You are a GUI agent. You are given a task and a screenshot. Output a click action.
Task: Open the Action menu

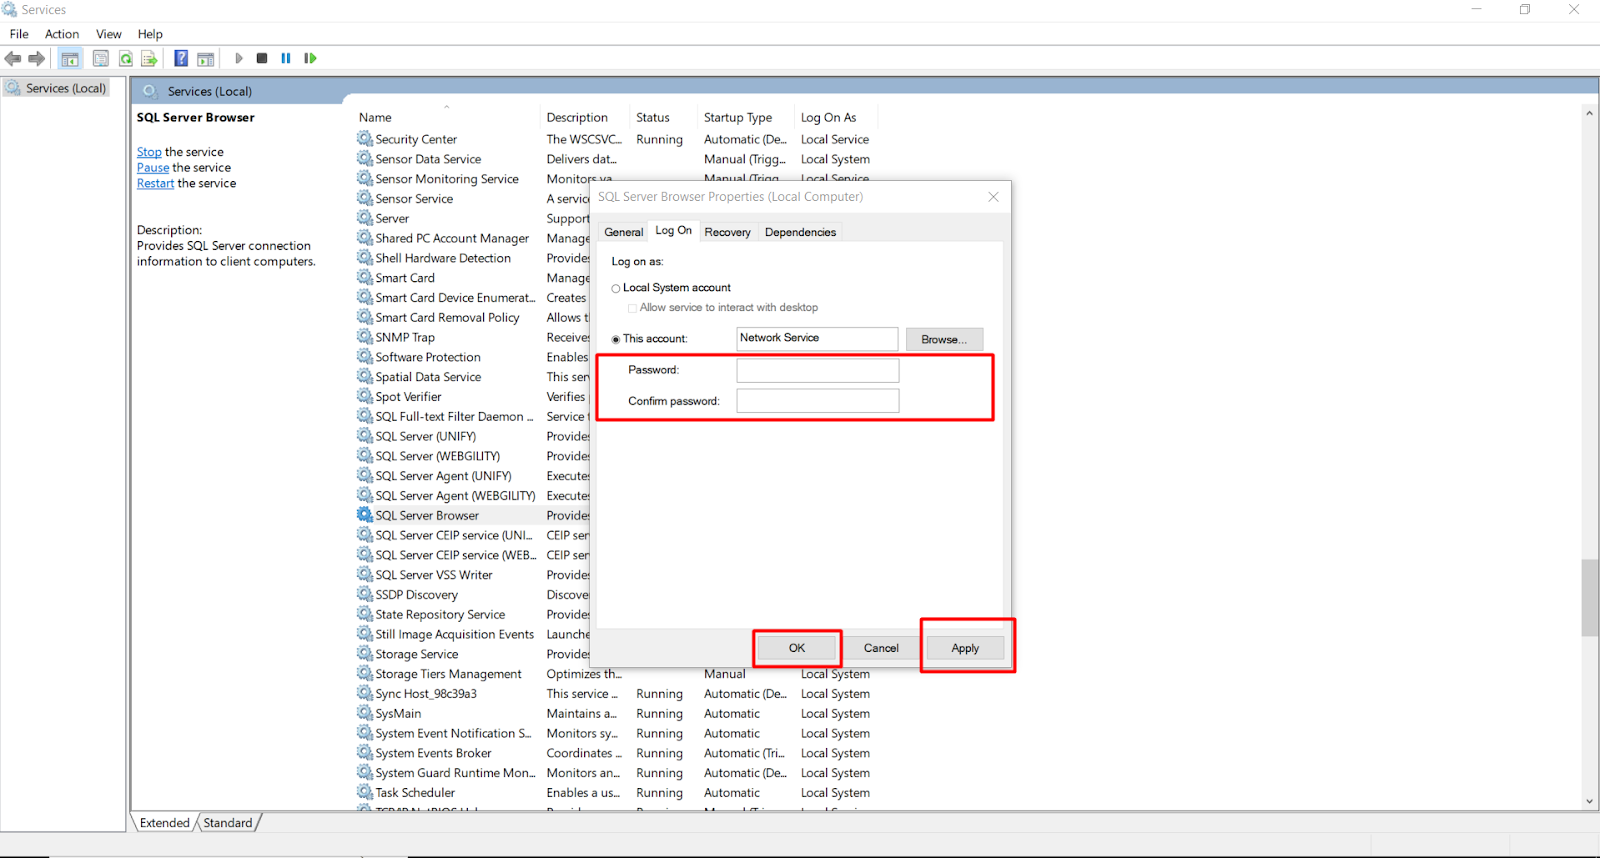61,34
